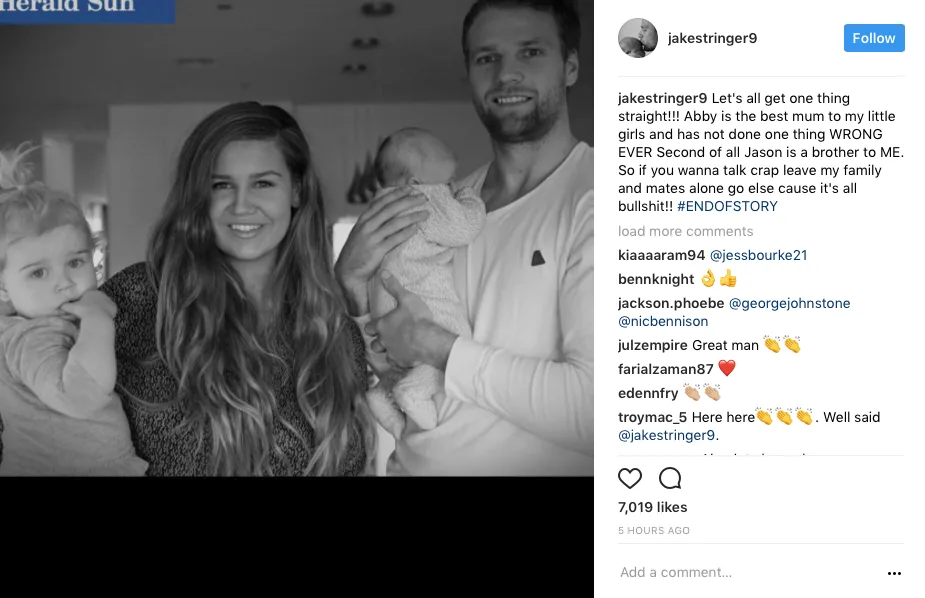The height and width of the screenshot is (598, 925).
Task: Open the comment speech bubble icon
Action: pos(670,478)
